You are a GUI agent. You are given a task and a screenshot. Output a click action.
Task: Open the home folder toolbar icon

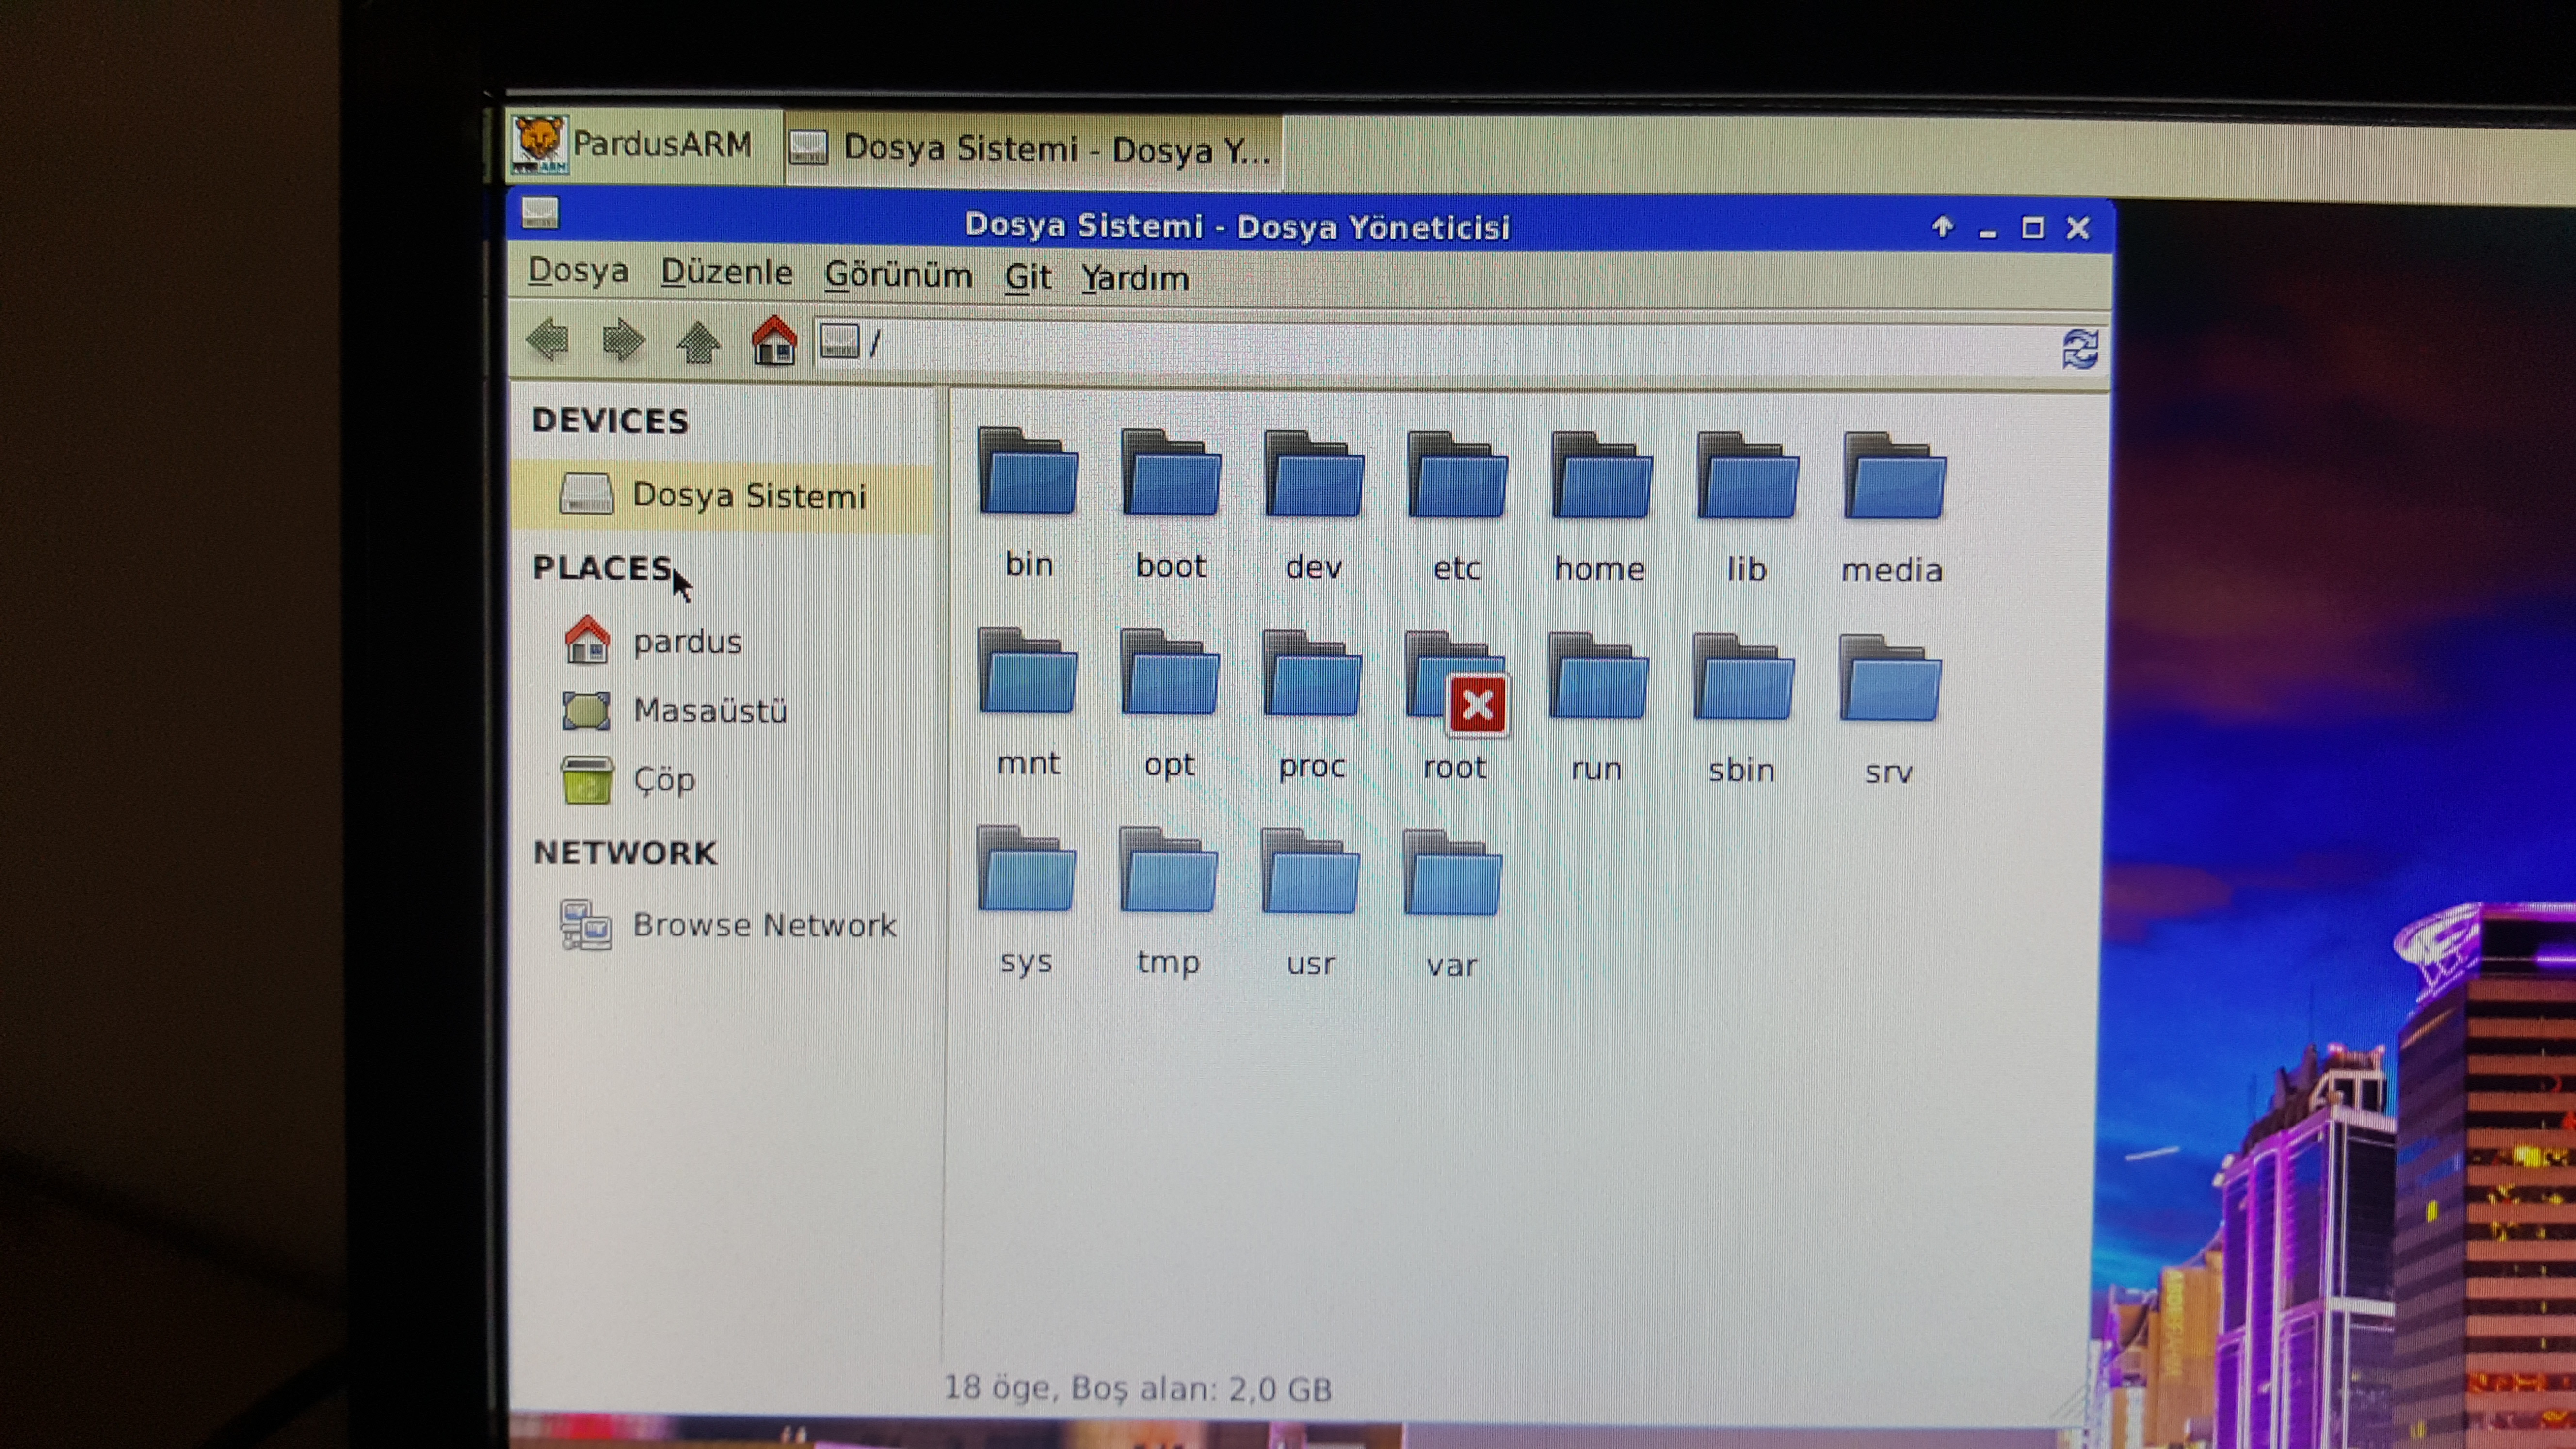(774, 342)
